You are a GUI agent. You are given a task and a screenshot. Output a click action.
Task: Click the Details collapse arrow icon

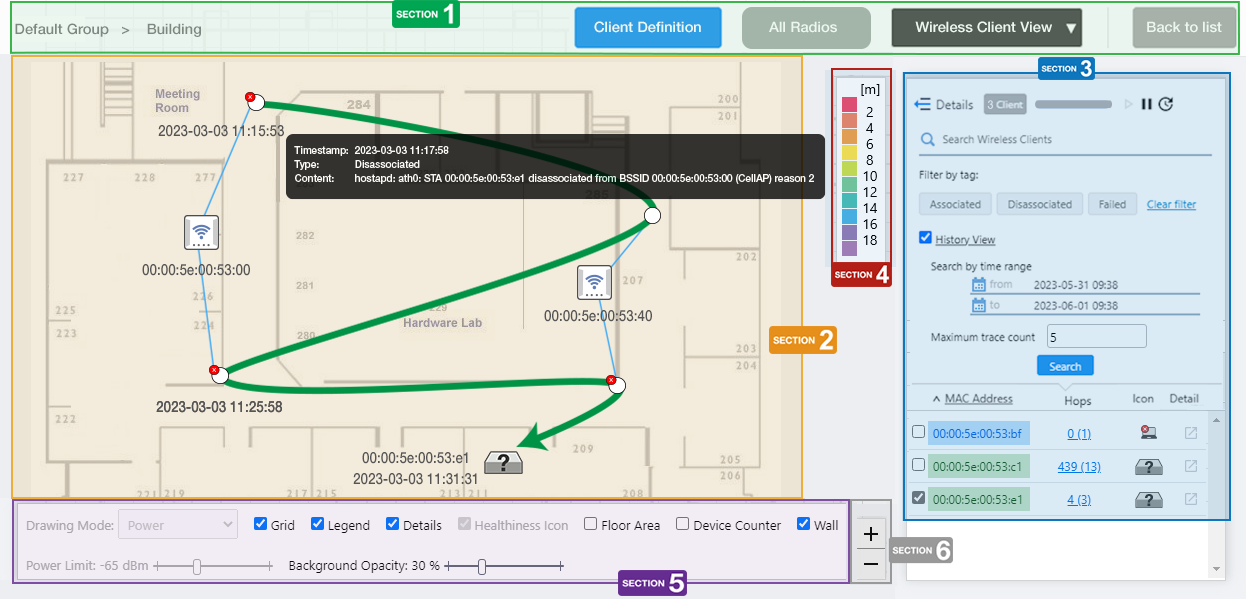(922, 104)
